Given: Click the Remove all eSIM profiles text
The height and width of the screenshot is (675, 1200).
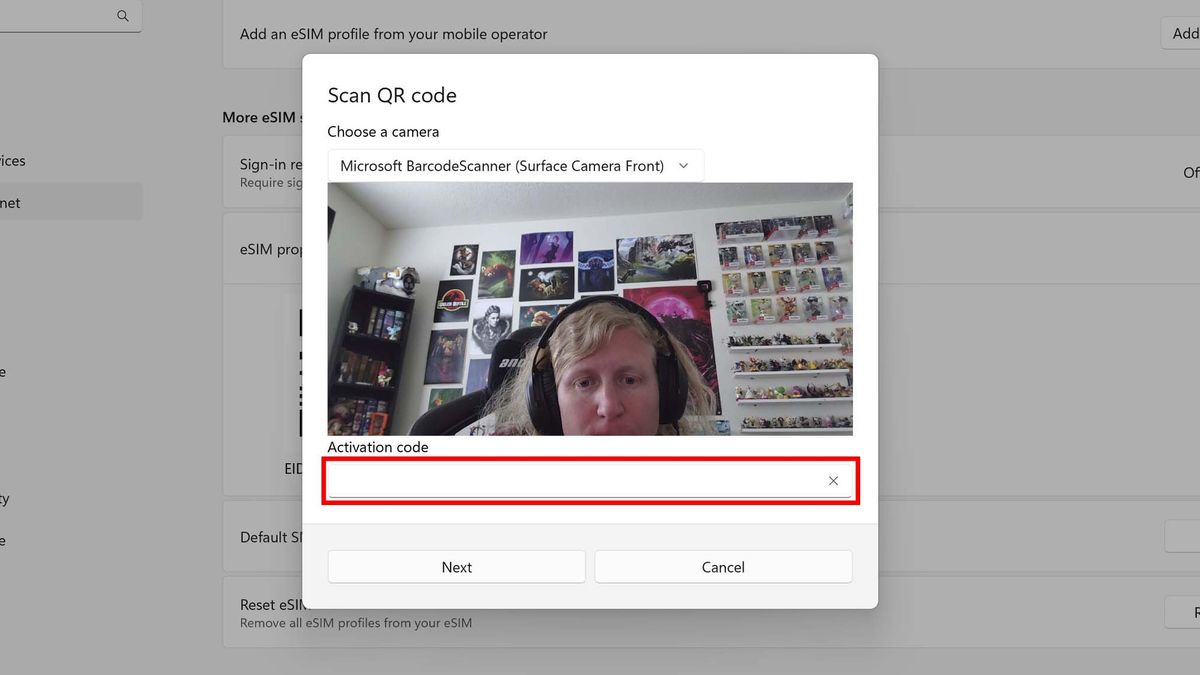Looking at the screenshot, I should (356, 622).
